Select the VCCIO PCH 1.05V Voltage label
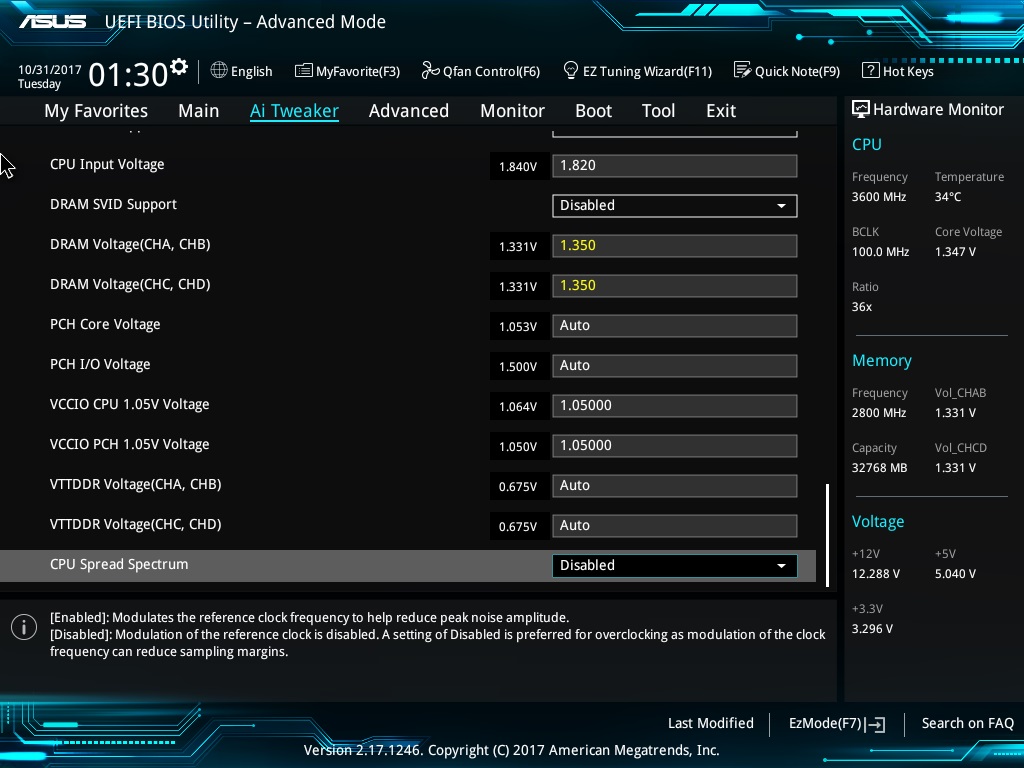 pos(129,444)
